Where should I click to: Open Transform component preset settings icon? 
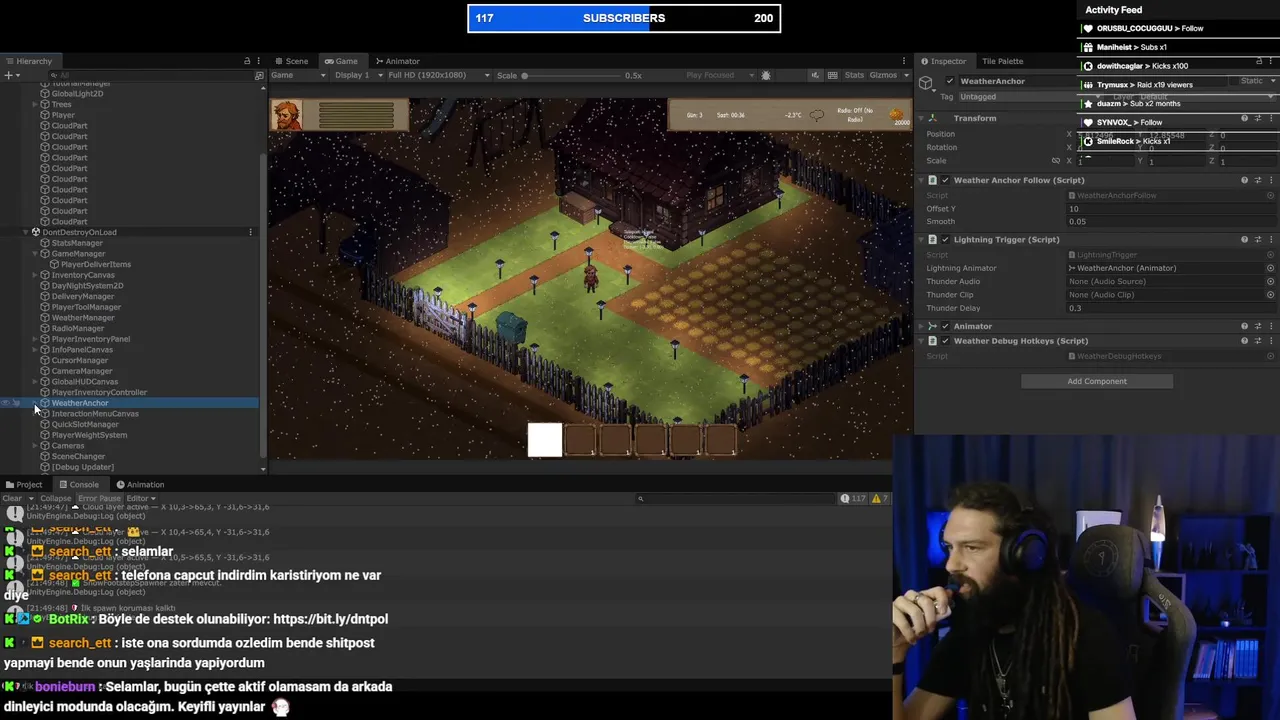click(1257, 118)
